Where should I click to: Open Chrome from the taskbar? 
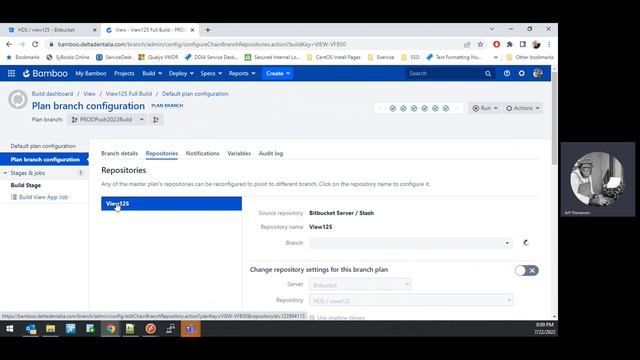(x=111, y=329)
